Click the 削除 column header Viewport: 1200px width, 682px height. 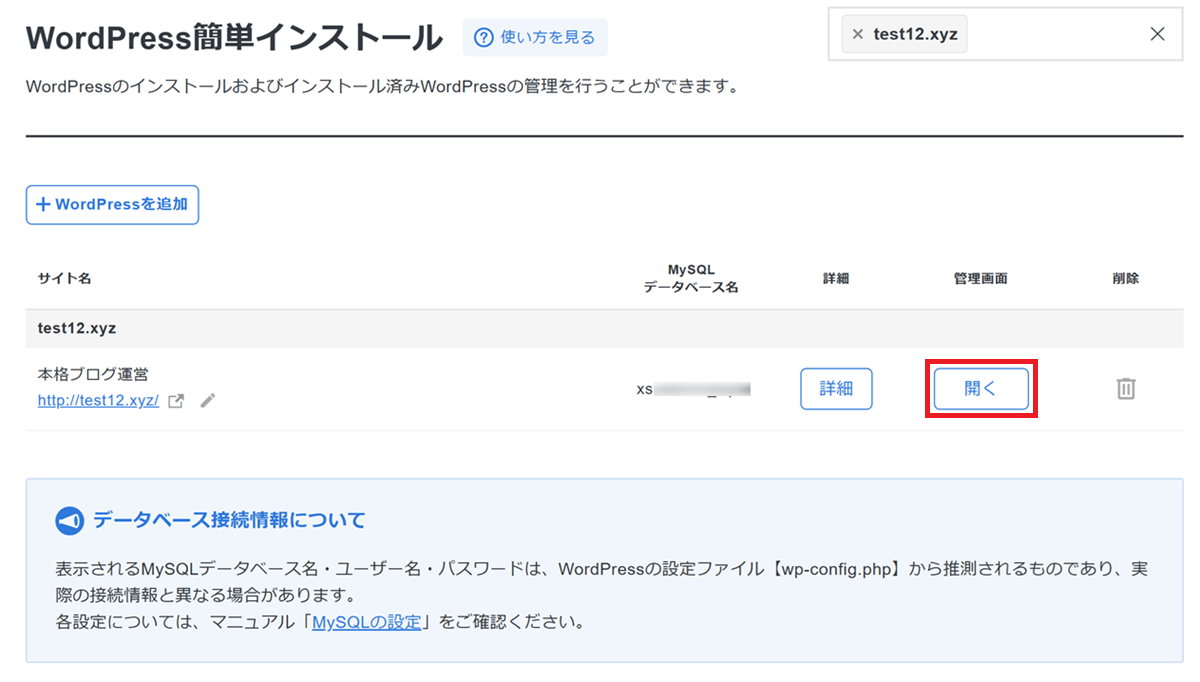coord(1125,279)
